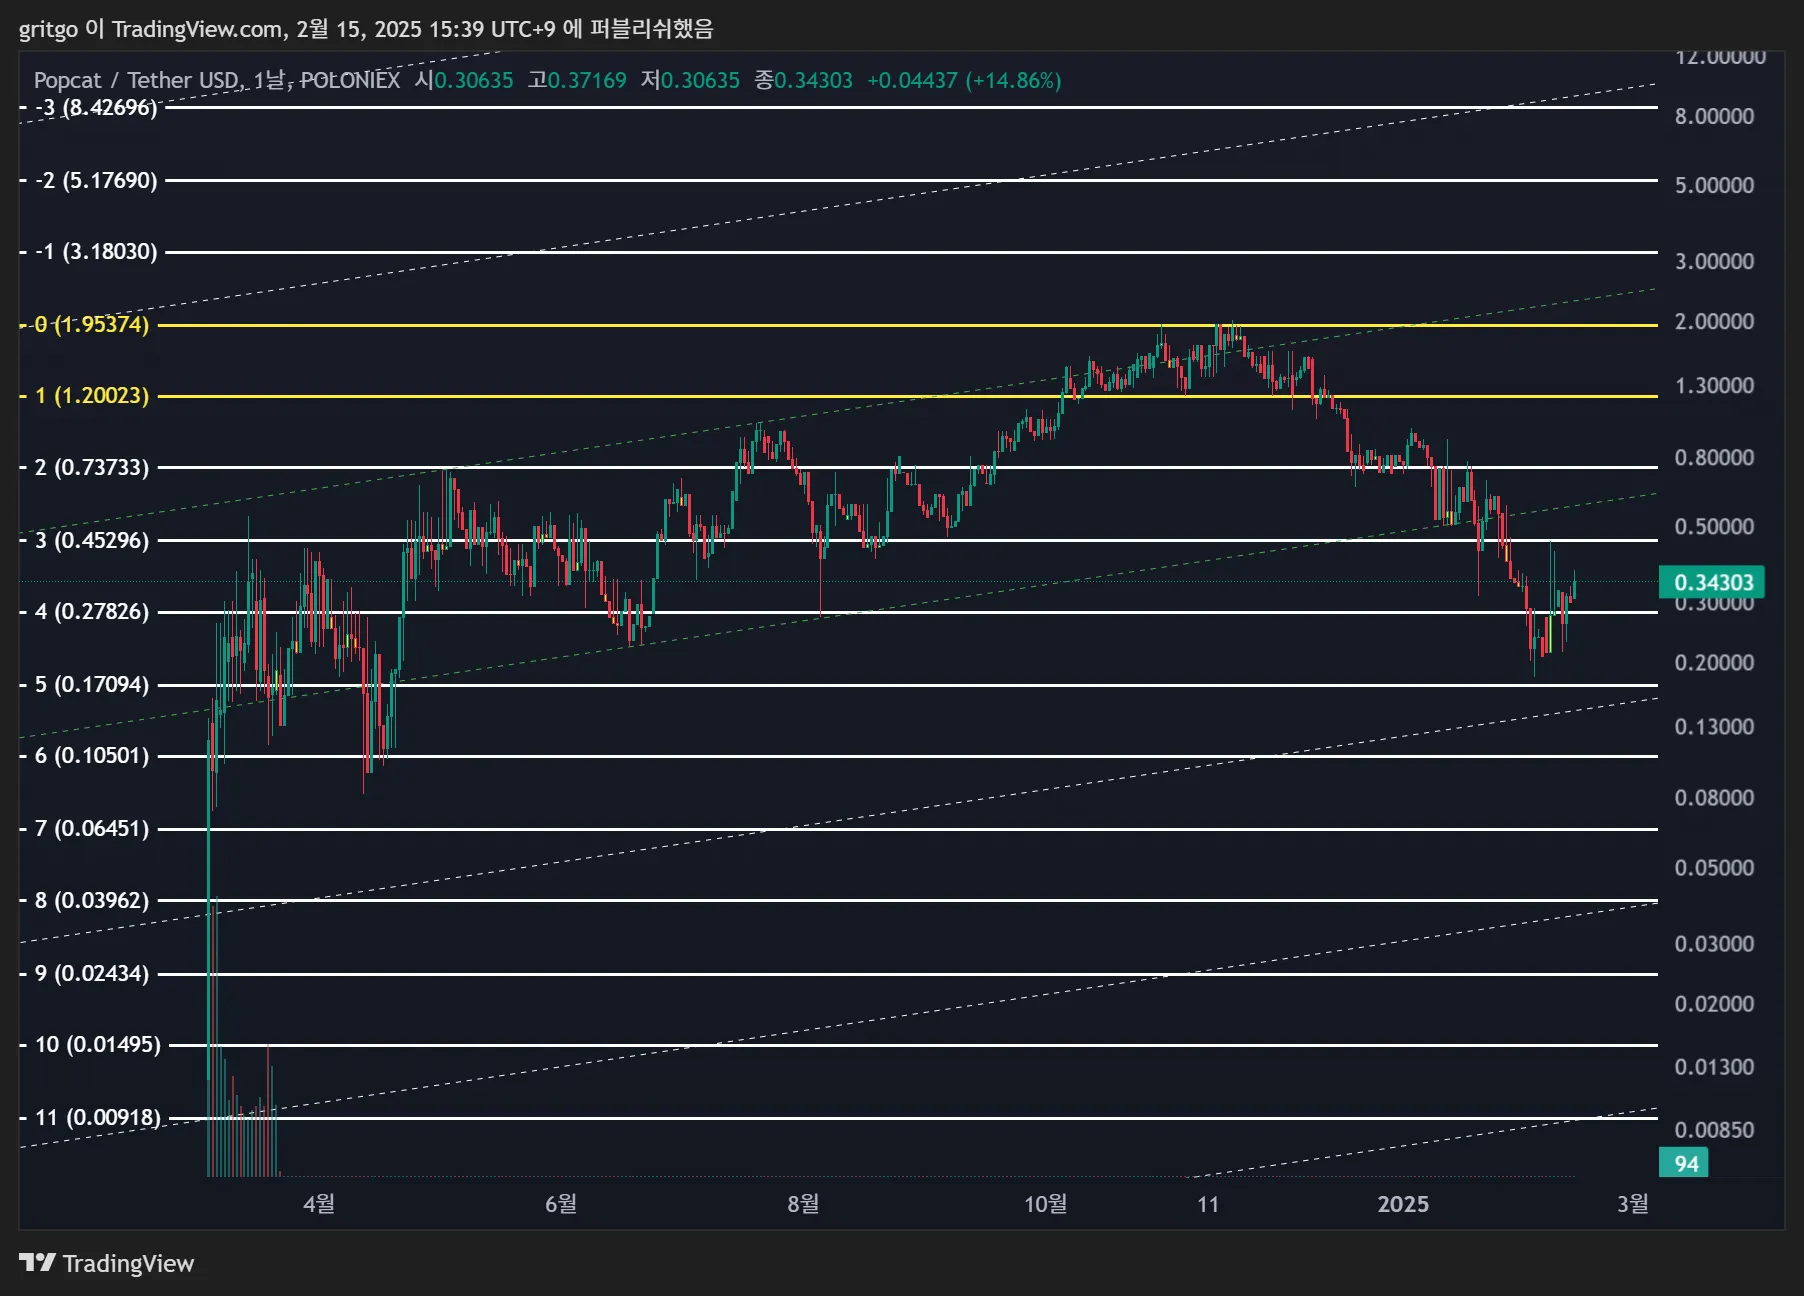Screen dimensions: 1804x1296
Task: Click the Fibonacci level label -1 (3.18030)
Action: click(x=96, y=251)
